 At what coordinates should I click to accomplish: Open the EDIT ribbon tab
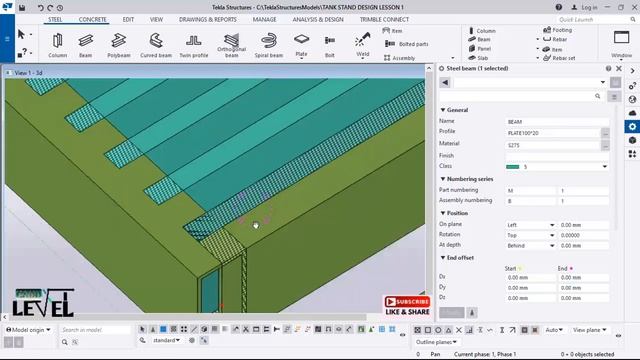click(128, 19)
